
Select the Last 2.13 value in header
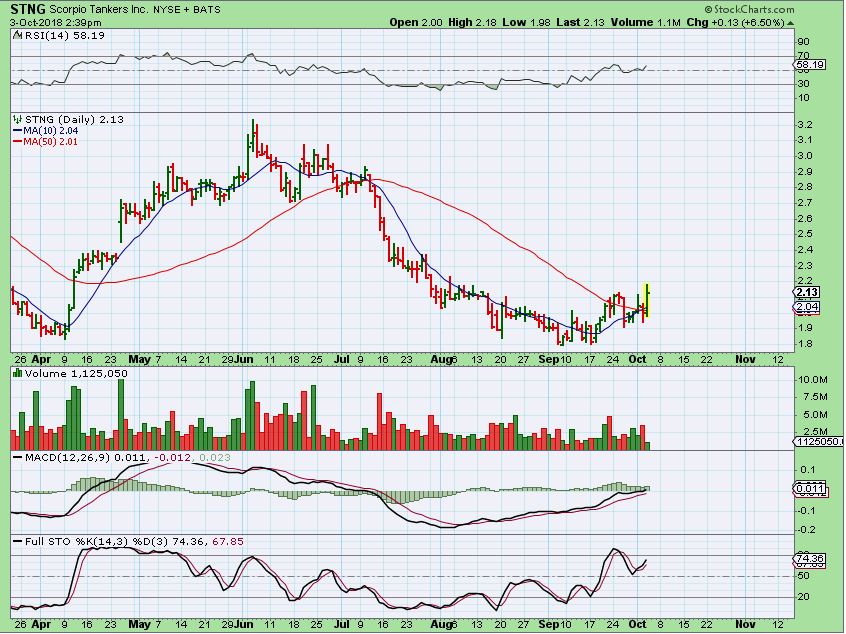[581, 23]
